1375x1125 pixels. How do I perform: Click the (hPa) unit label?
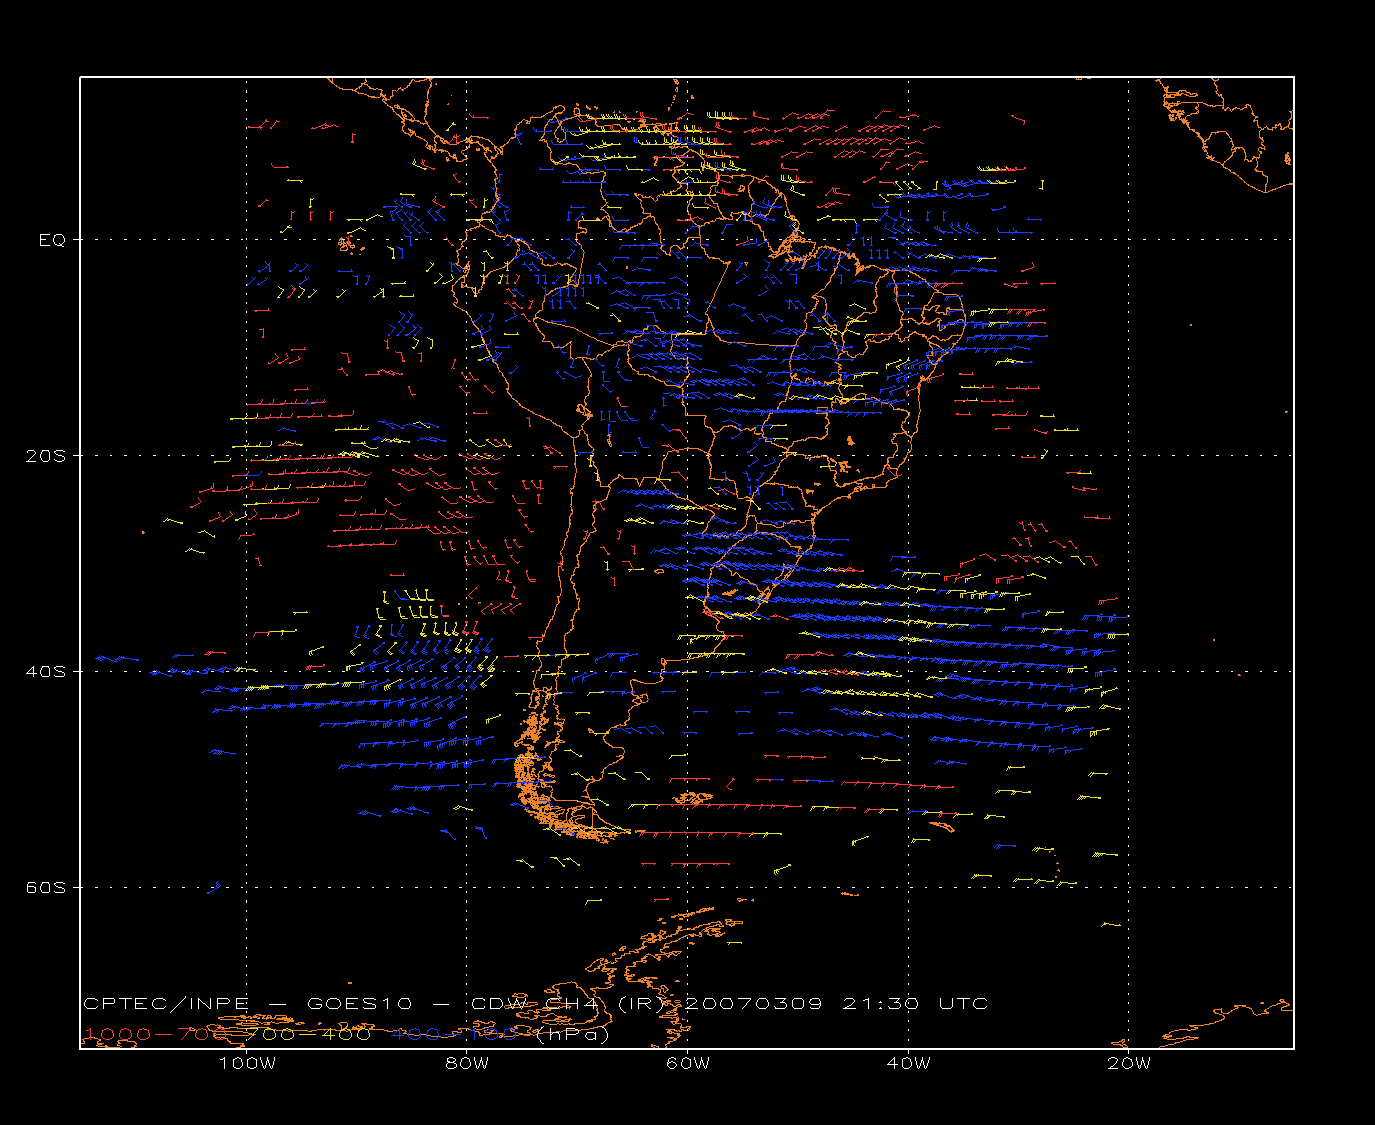click(x=573, y=1034)
